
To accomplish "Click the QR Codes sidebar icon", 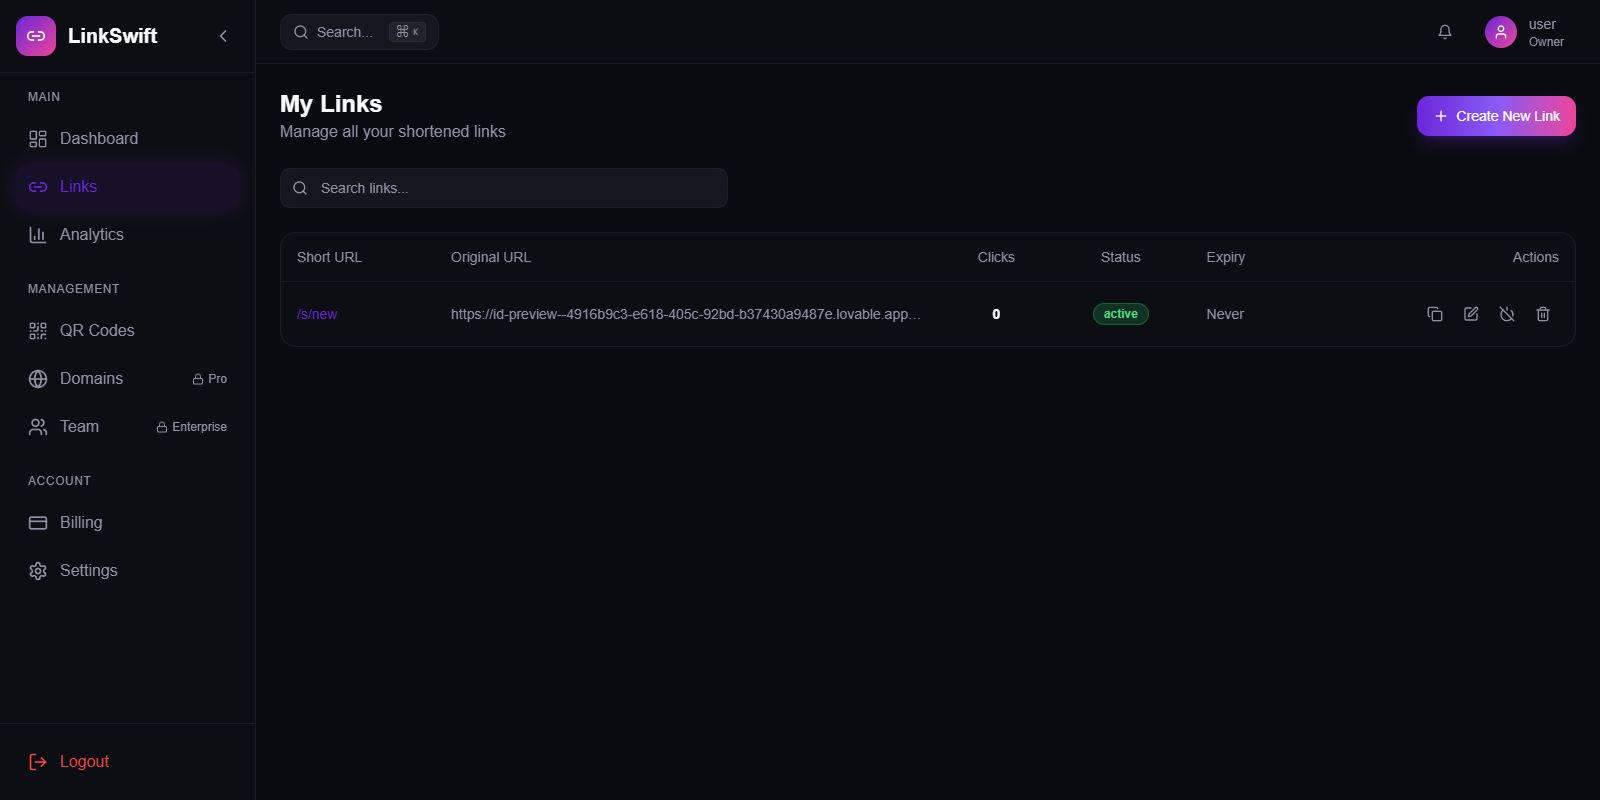I will point(38,331).
